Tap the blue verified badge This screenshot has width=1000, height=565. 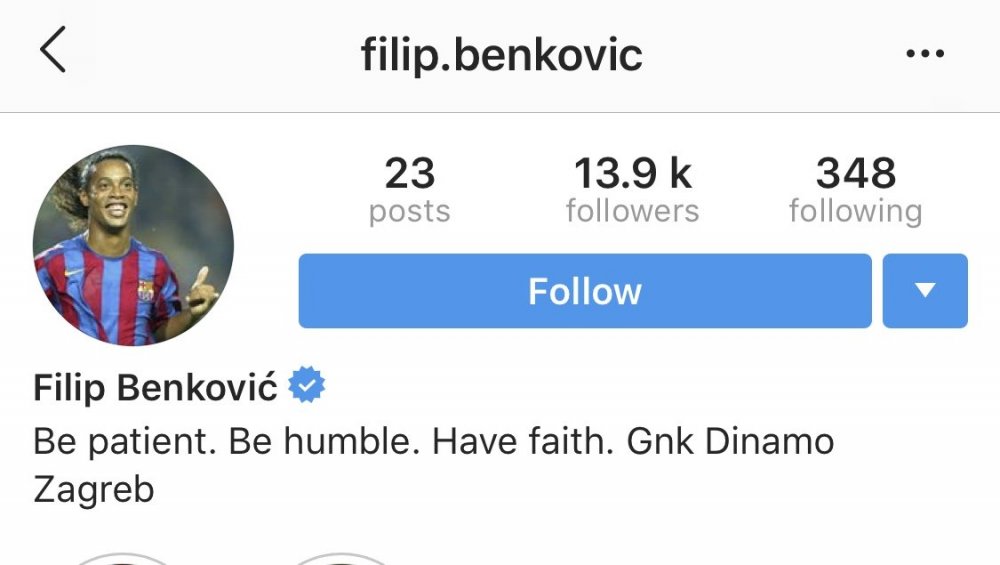307,385
